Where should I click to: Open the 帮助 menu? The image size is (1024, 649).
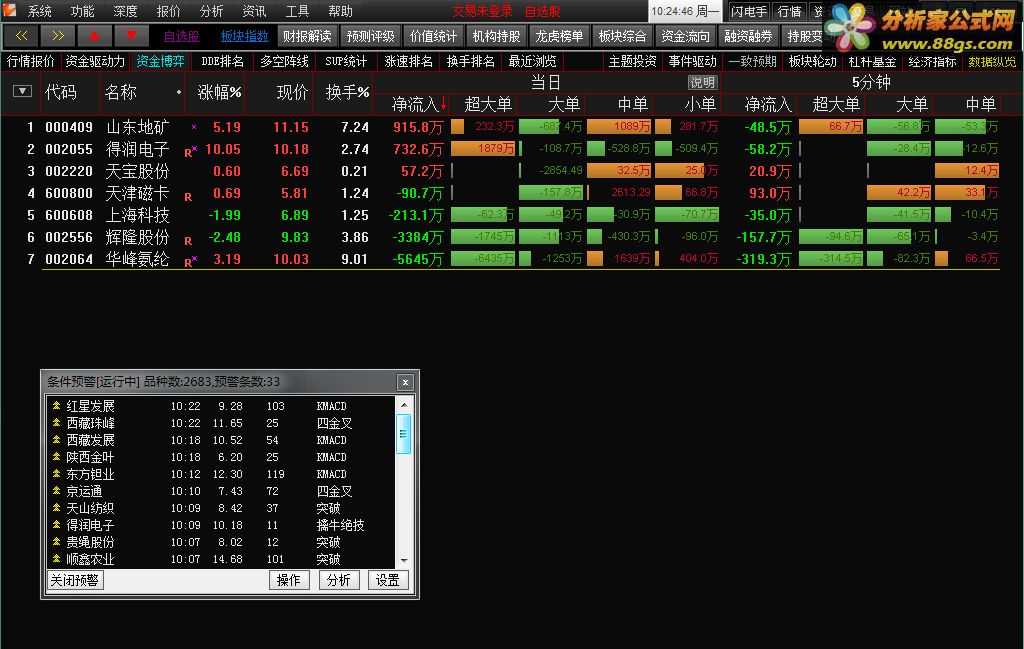coord(340,11)
